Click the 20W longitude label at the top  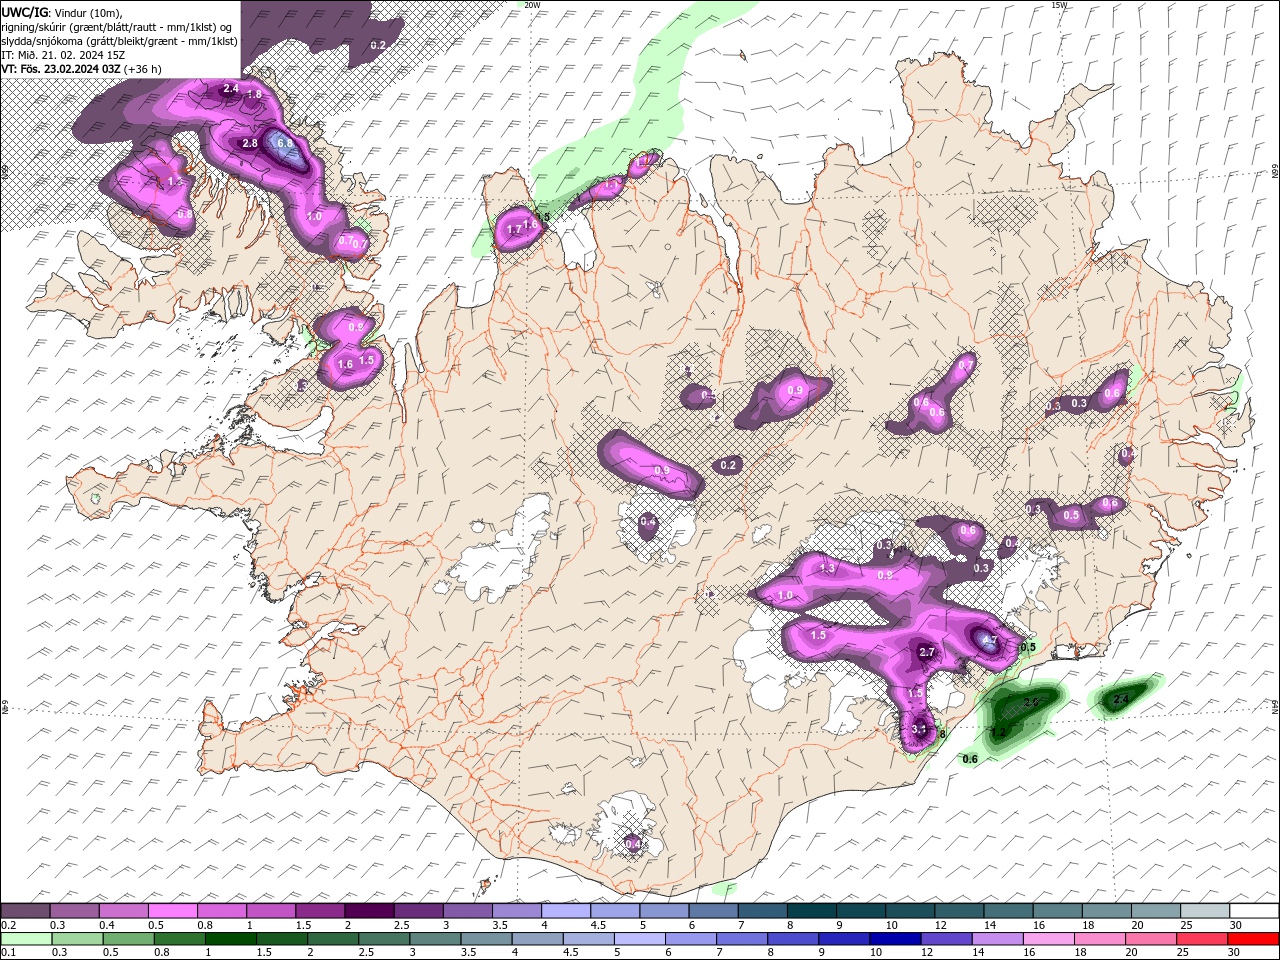click(x=532, y=5)
